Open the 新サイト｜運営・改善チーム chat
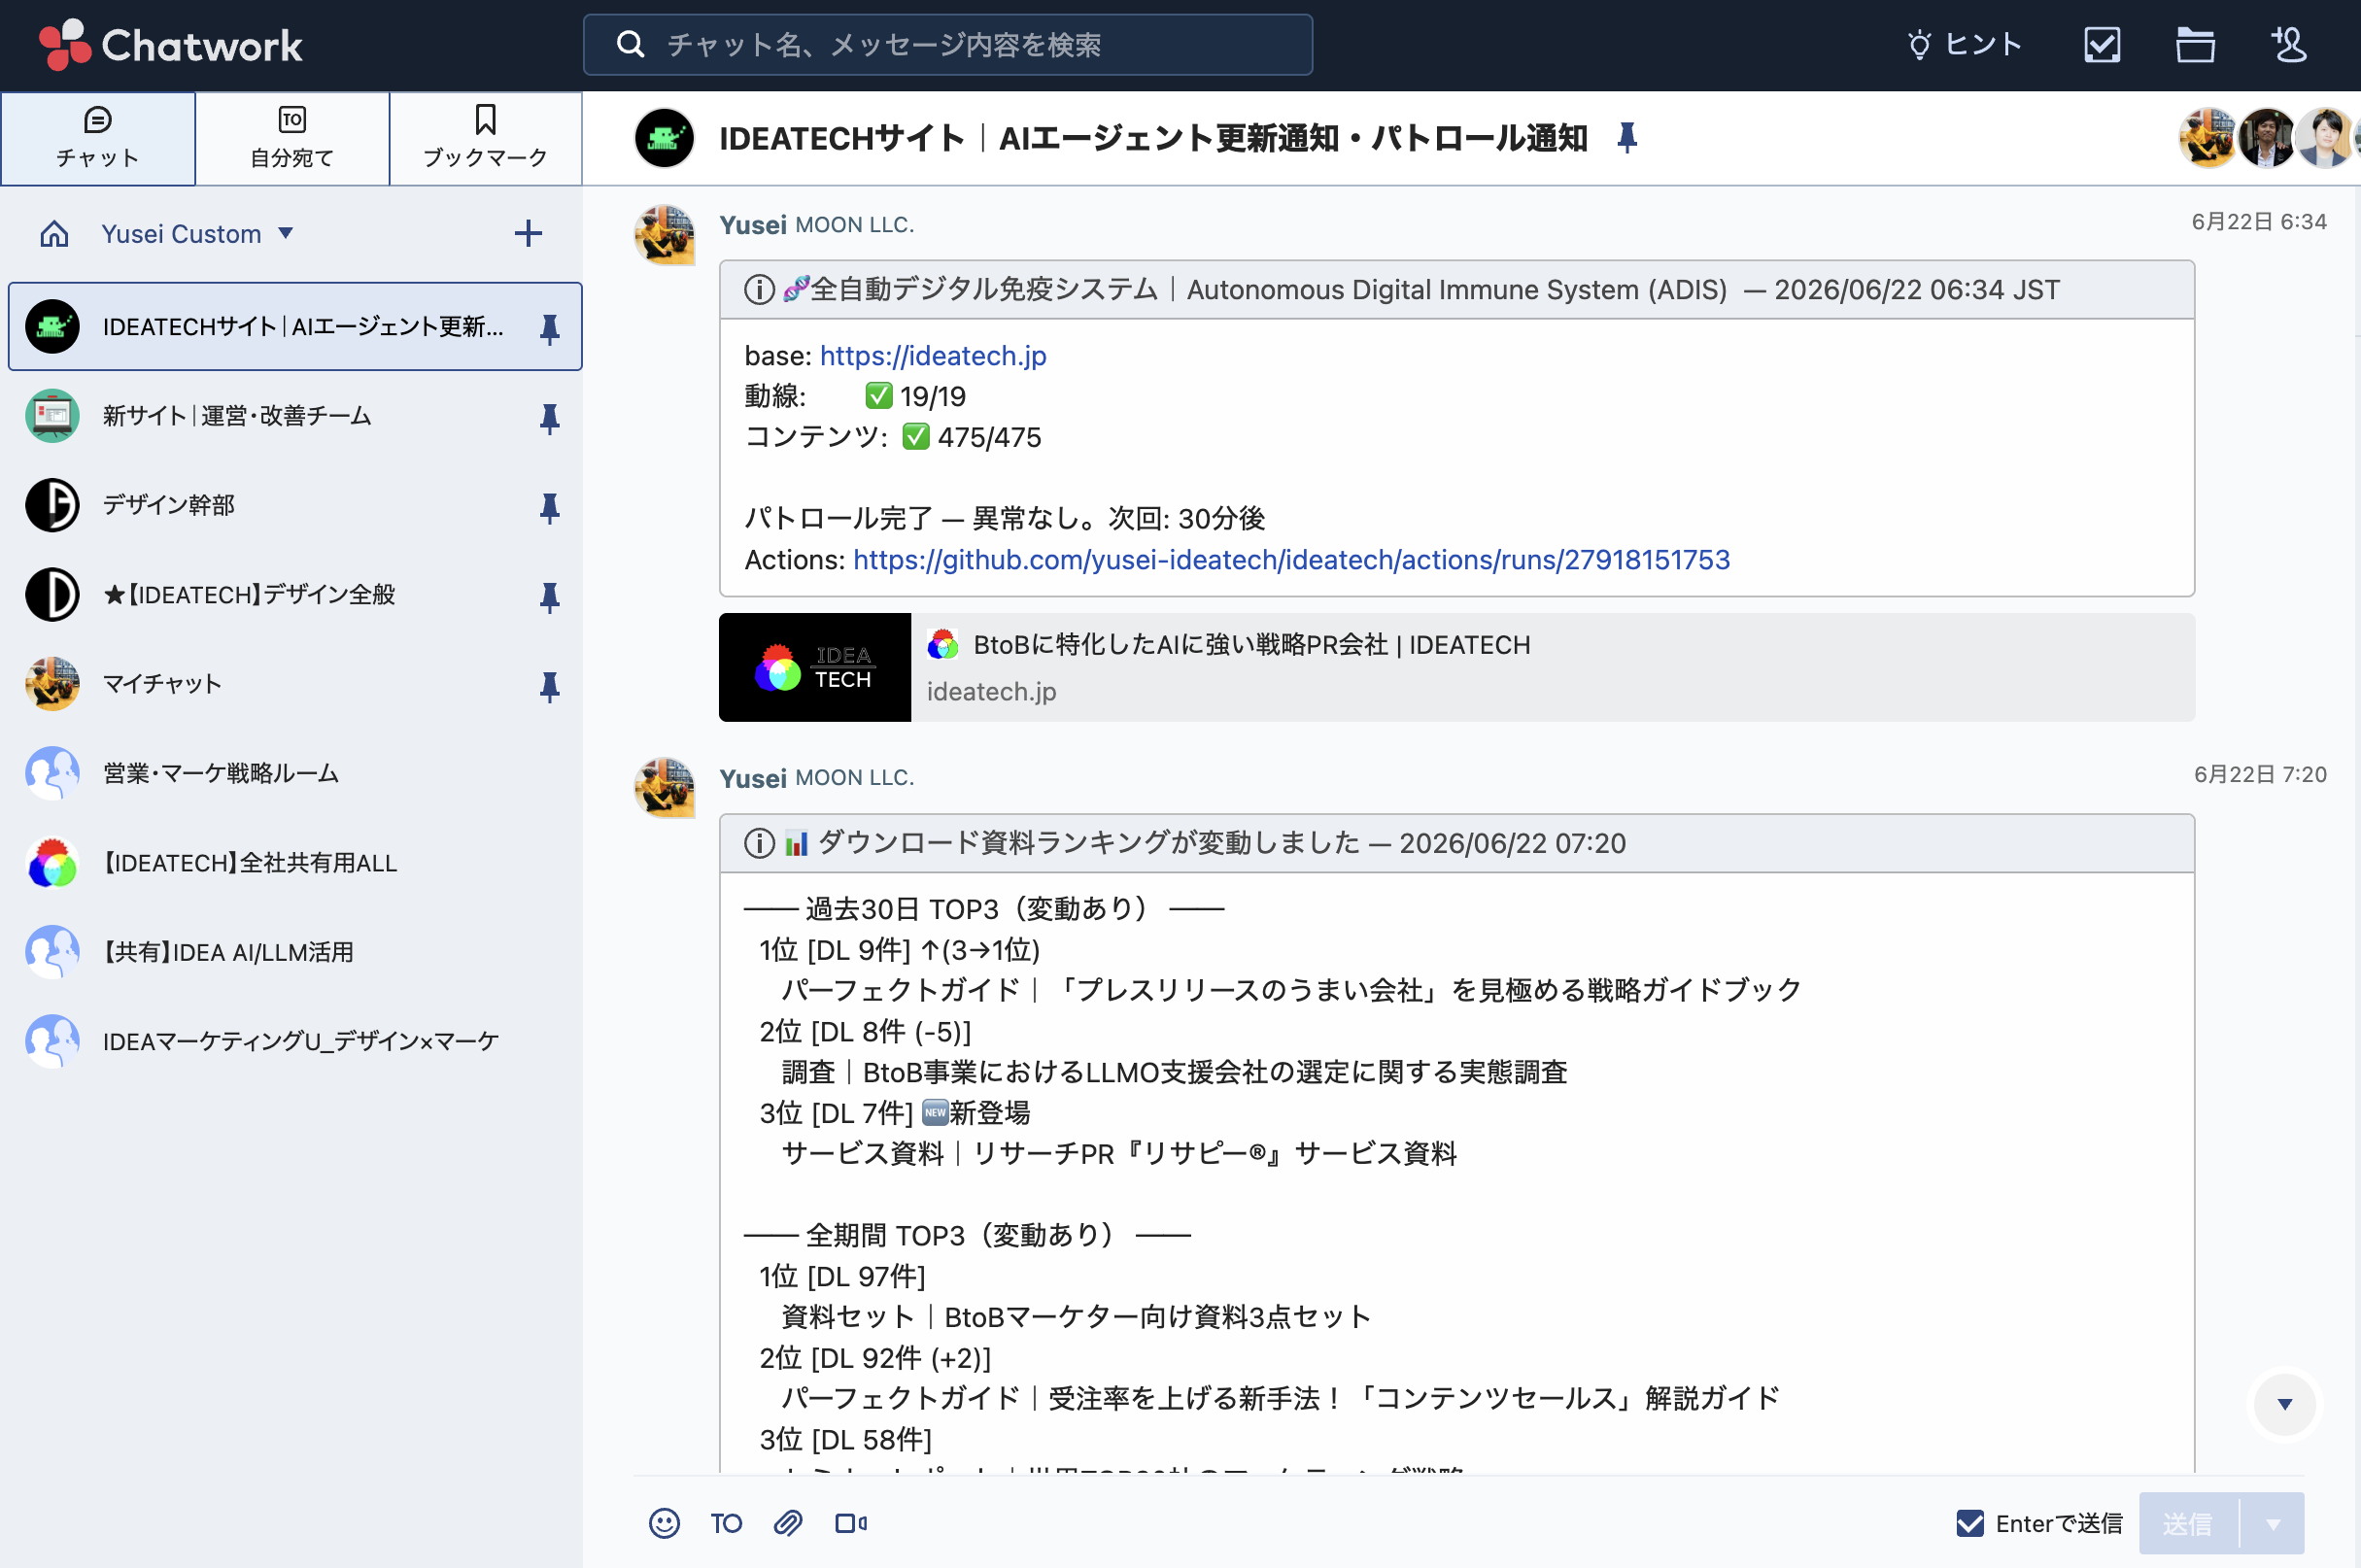This screenshot has height=1568, width=2361. [x=294, y=416]
